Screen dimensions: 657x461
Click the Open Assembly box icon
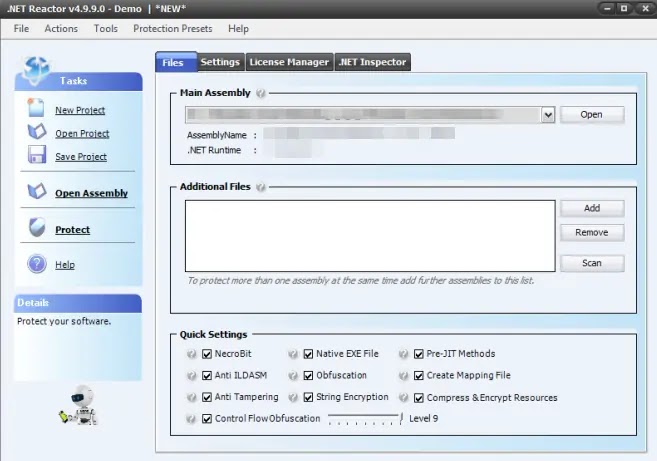click(37, 191)
